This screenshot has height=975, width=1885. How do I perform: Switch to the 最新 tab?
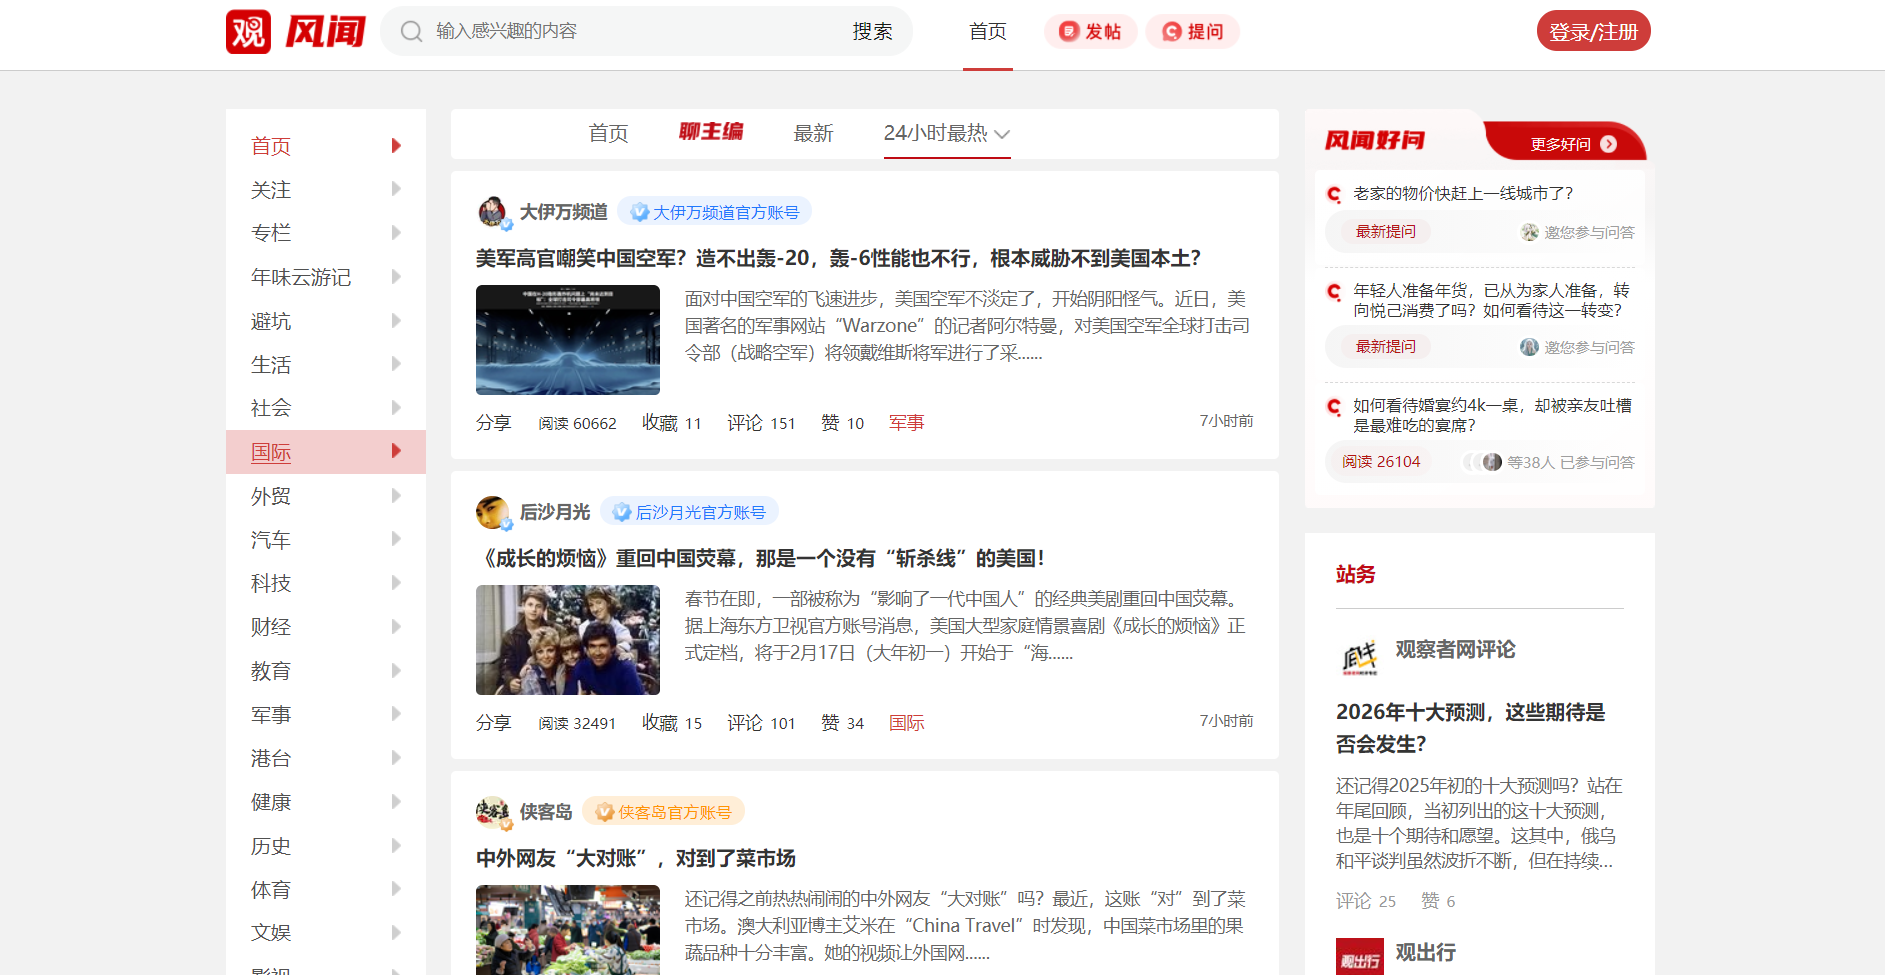click(812, 133)
